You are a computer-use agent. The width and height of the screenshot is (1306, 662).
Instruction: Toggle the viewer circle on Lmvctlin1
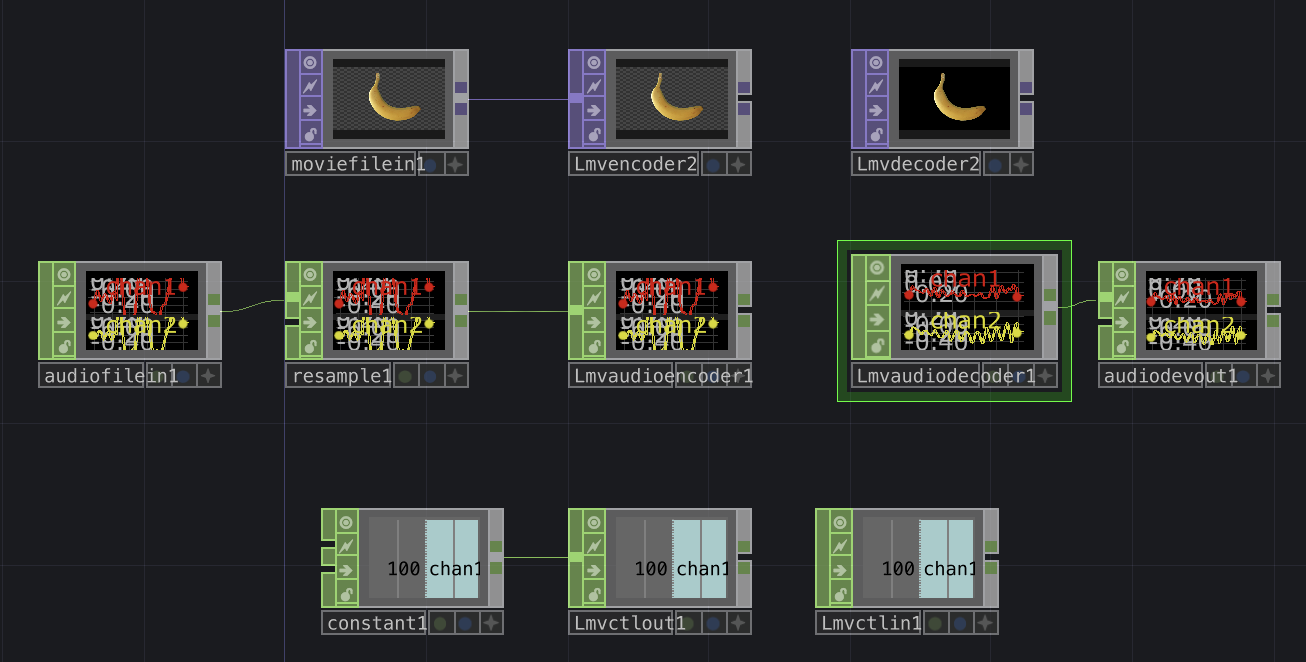840,521
